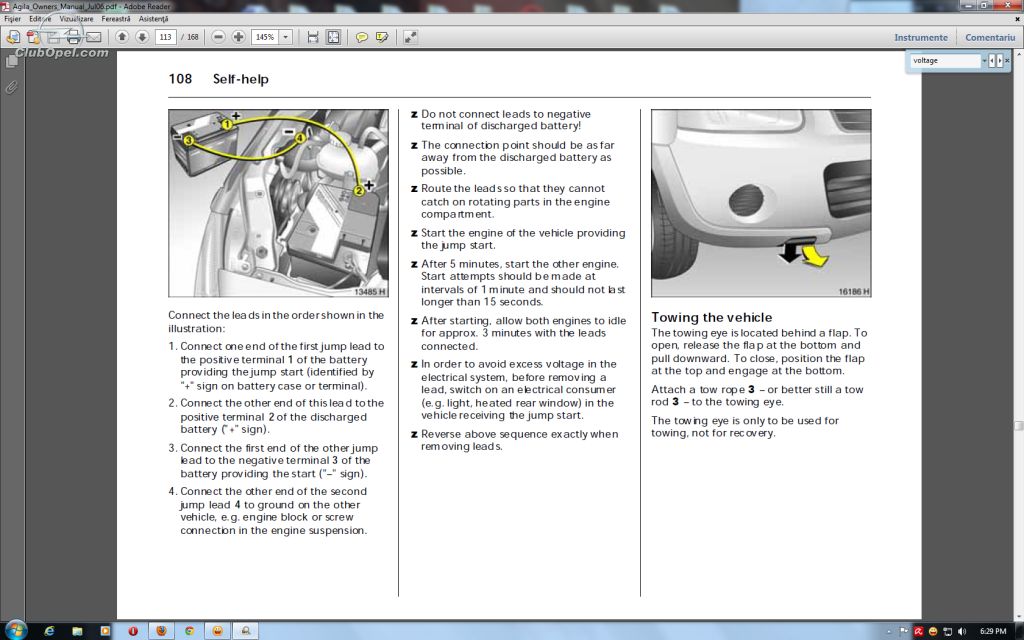Click the 'Towing the vehicle' heading
Viewport: 1024px width, 640px height.
click(x=711, y=317)
